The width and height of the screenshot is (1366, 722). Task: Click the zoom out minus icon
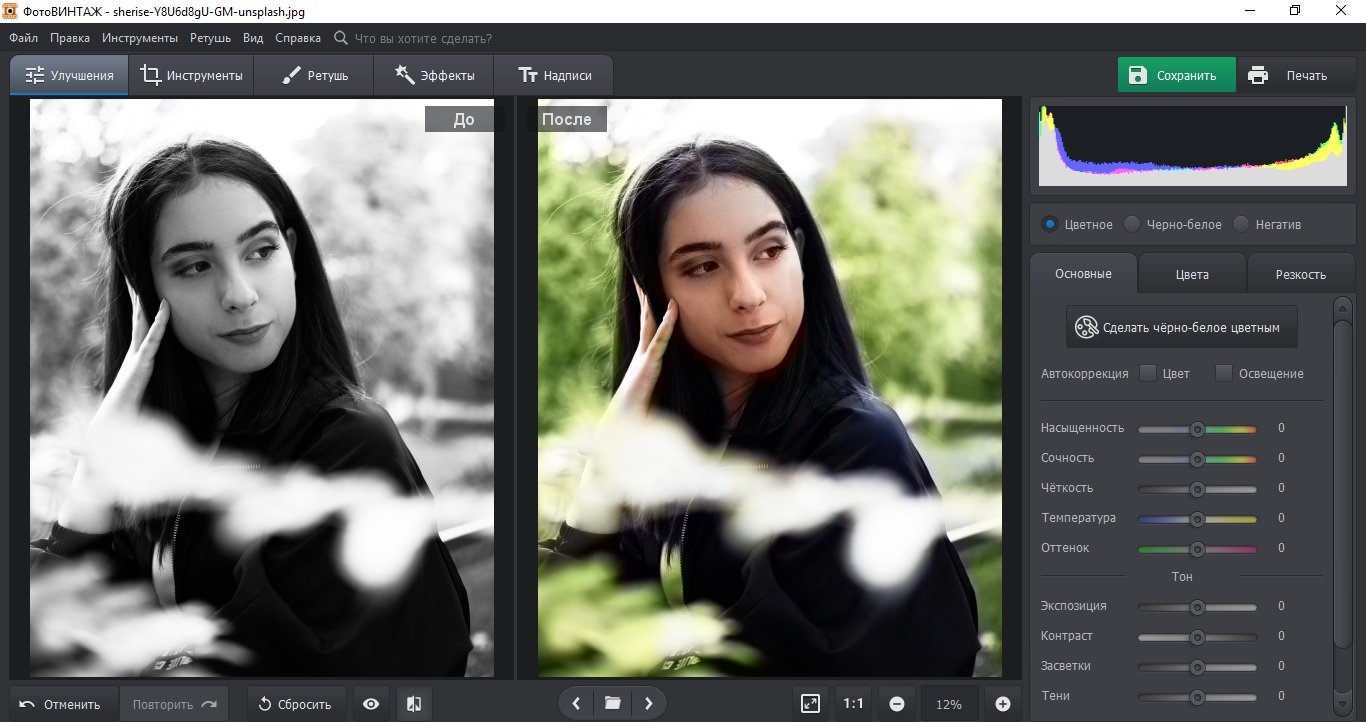pos(897,704)
